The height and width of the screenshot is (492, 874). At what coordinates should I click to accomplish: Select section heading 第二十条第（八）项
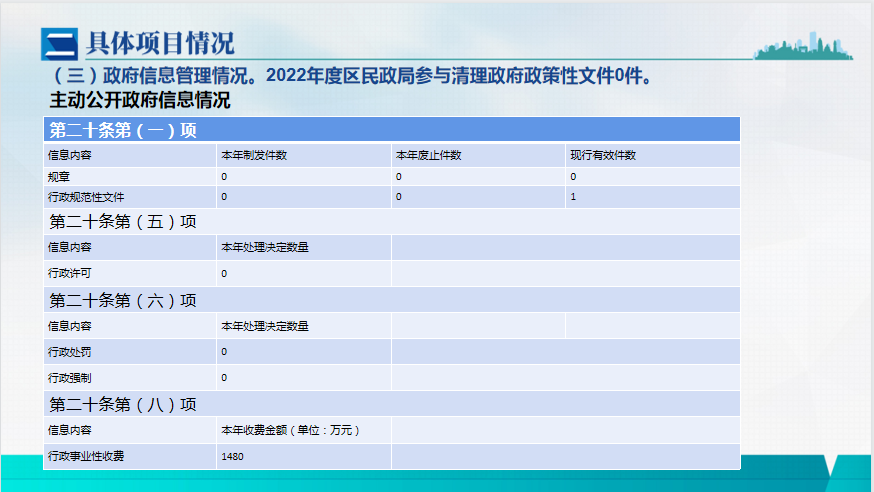[x=123, y=405]
